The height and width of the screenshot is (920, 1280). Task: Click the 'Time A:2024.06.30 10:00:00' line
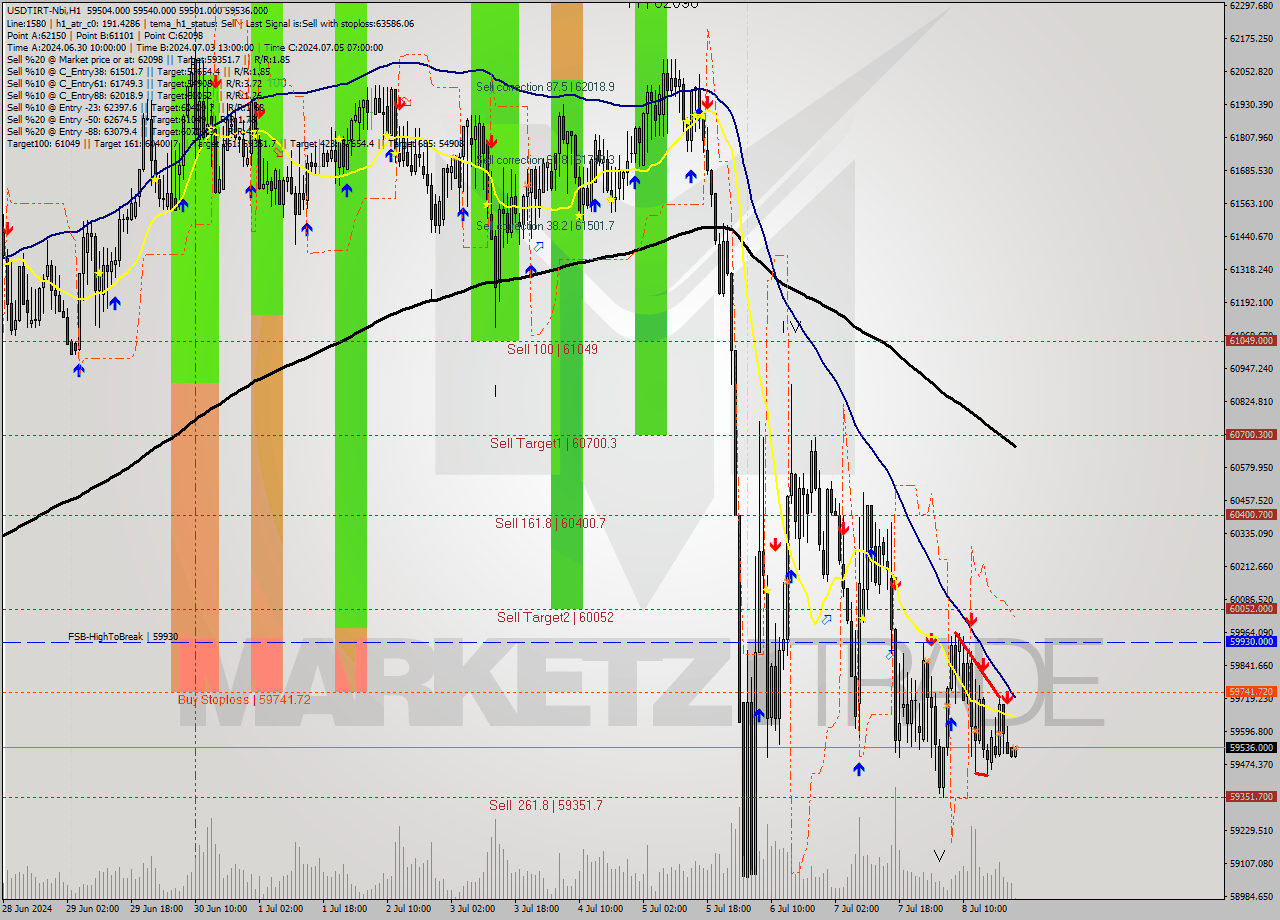click(67, 47)
